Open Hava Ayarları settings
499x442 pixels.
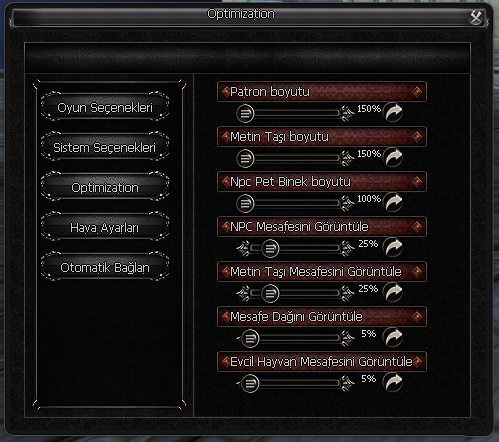tap(105, 227)
